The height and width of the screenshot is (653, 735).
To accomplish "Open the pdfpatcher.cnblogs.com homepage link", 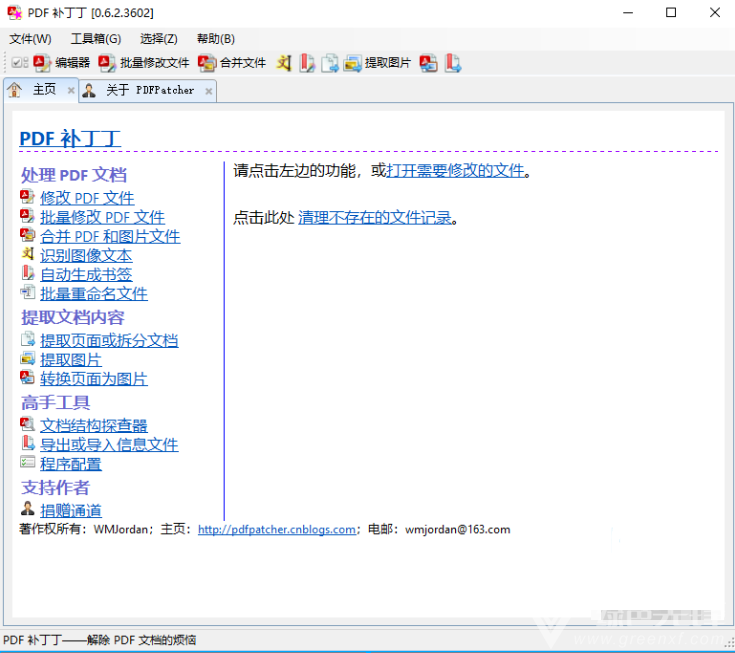I will click(x=277, y=530).
